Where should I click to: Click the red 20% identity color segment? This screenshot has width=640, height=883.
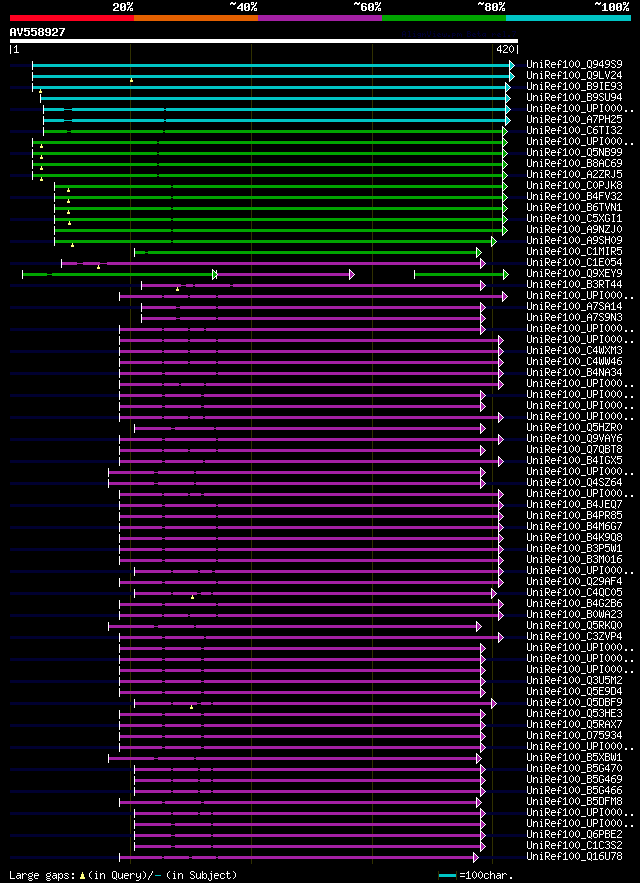[72, 18]
